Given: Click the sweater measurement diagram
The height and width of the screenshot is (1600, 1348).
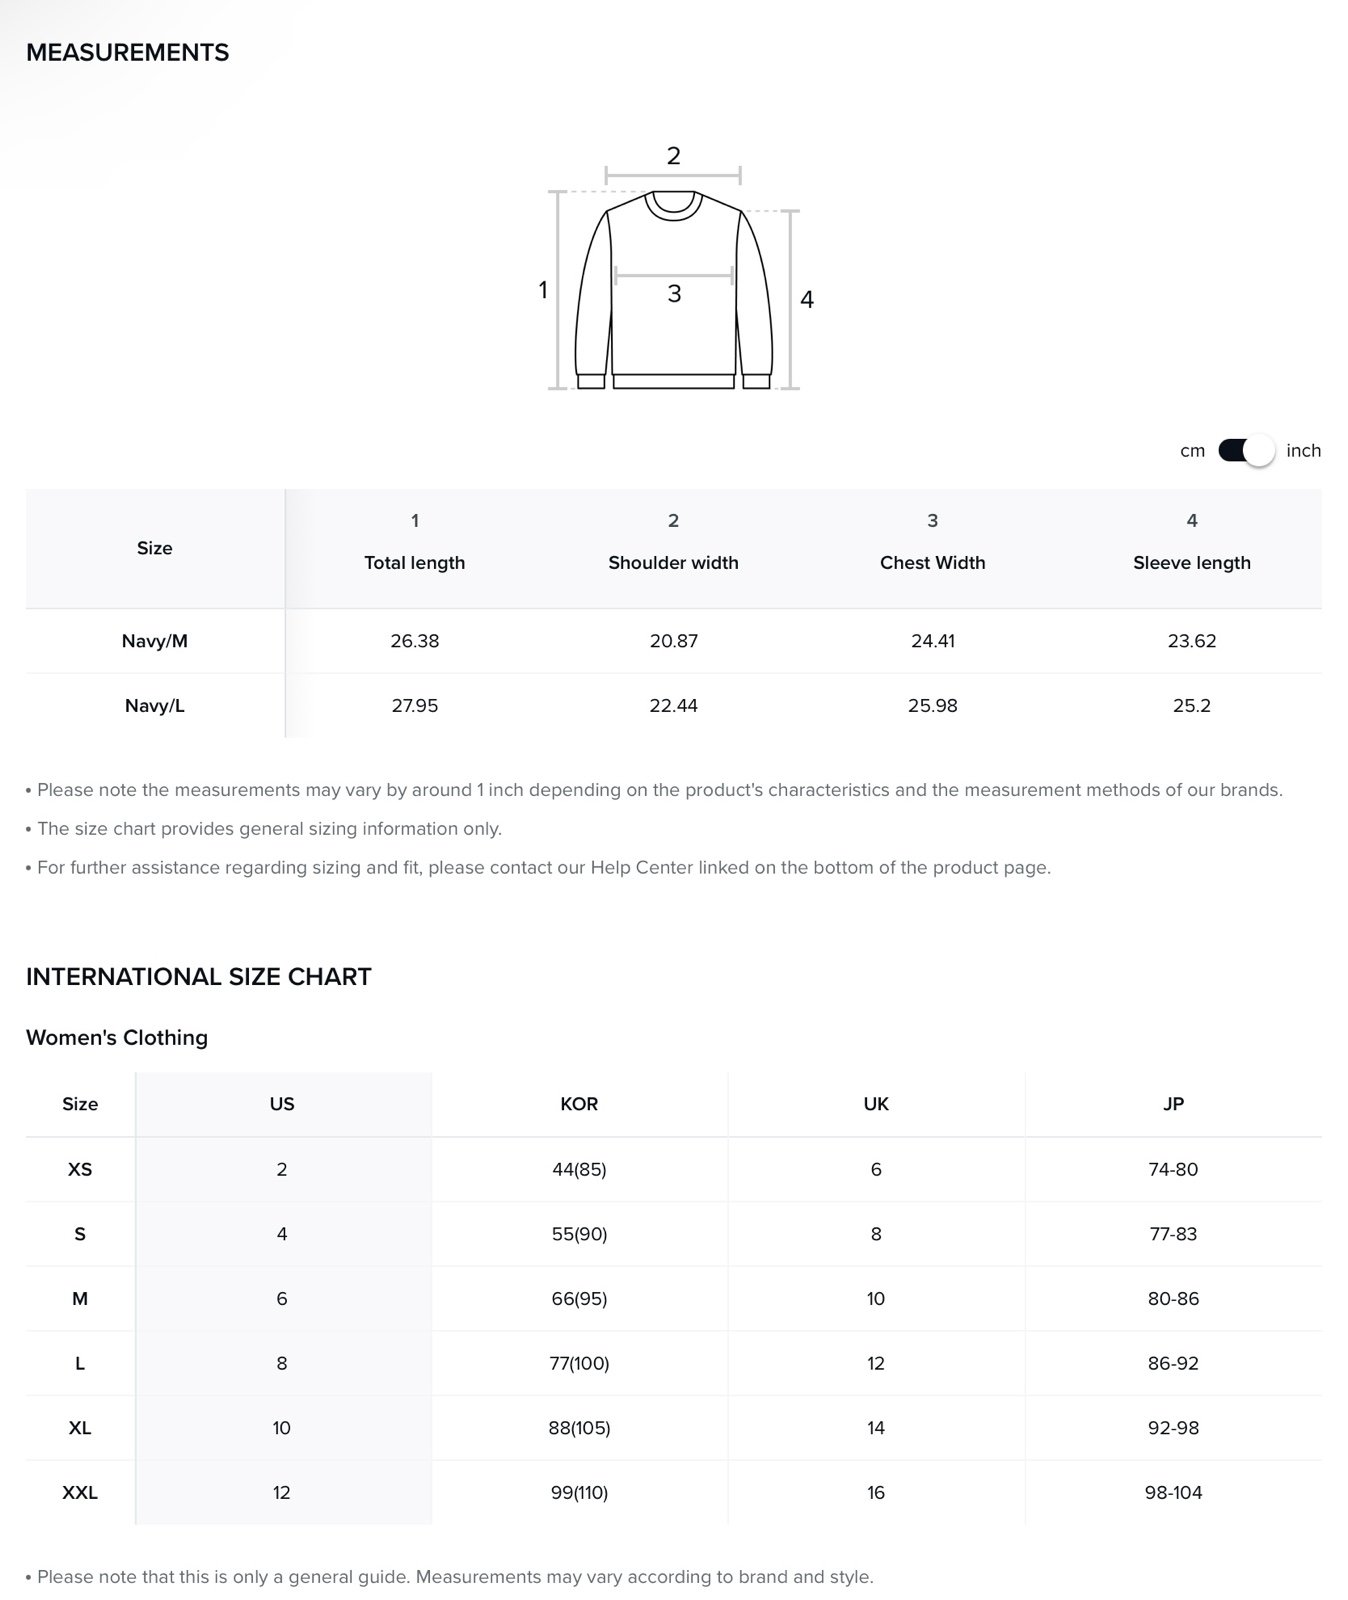Looking at the screenshot, I should coord(675,269).
